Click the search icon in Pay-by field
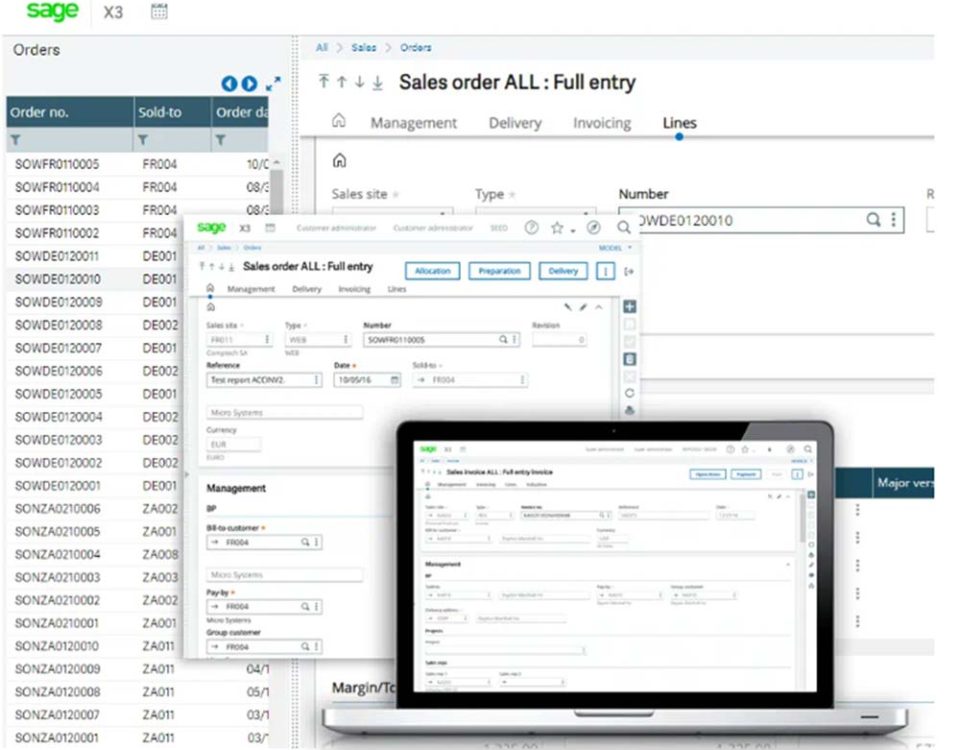Image resolution: width=960 pixels, height=750 pixels. pyautogui.click(x=305, y=606)
